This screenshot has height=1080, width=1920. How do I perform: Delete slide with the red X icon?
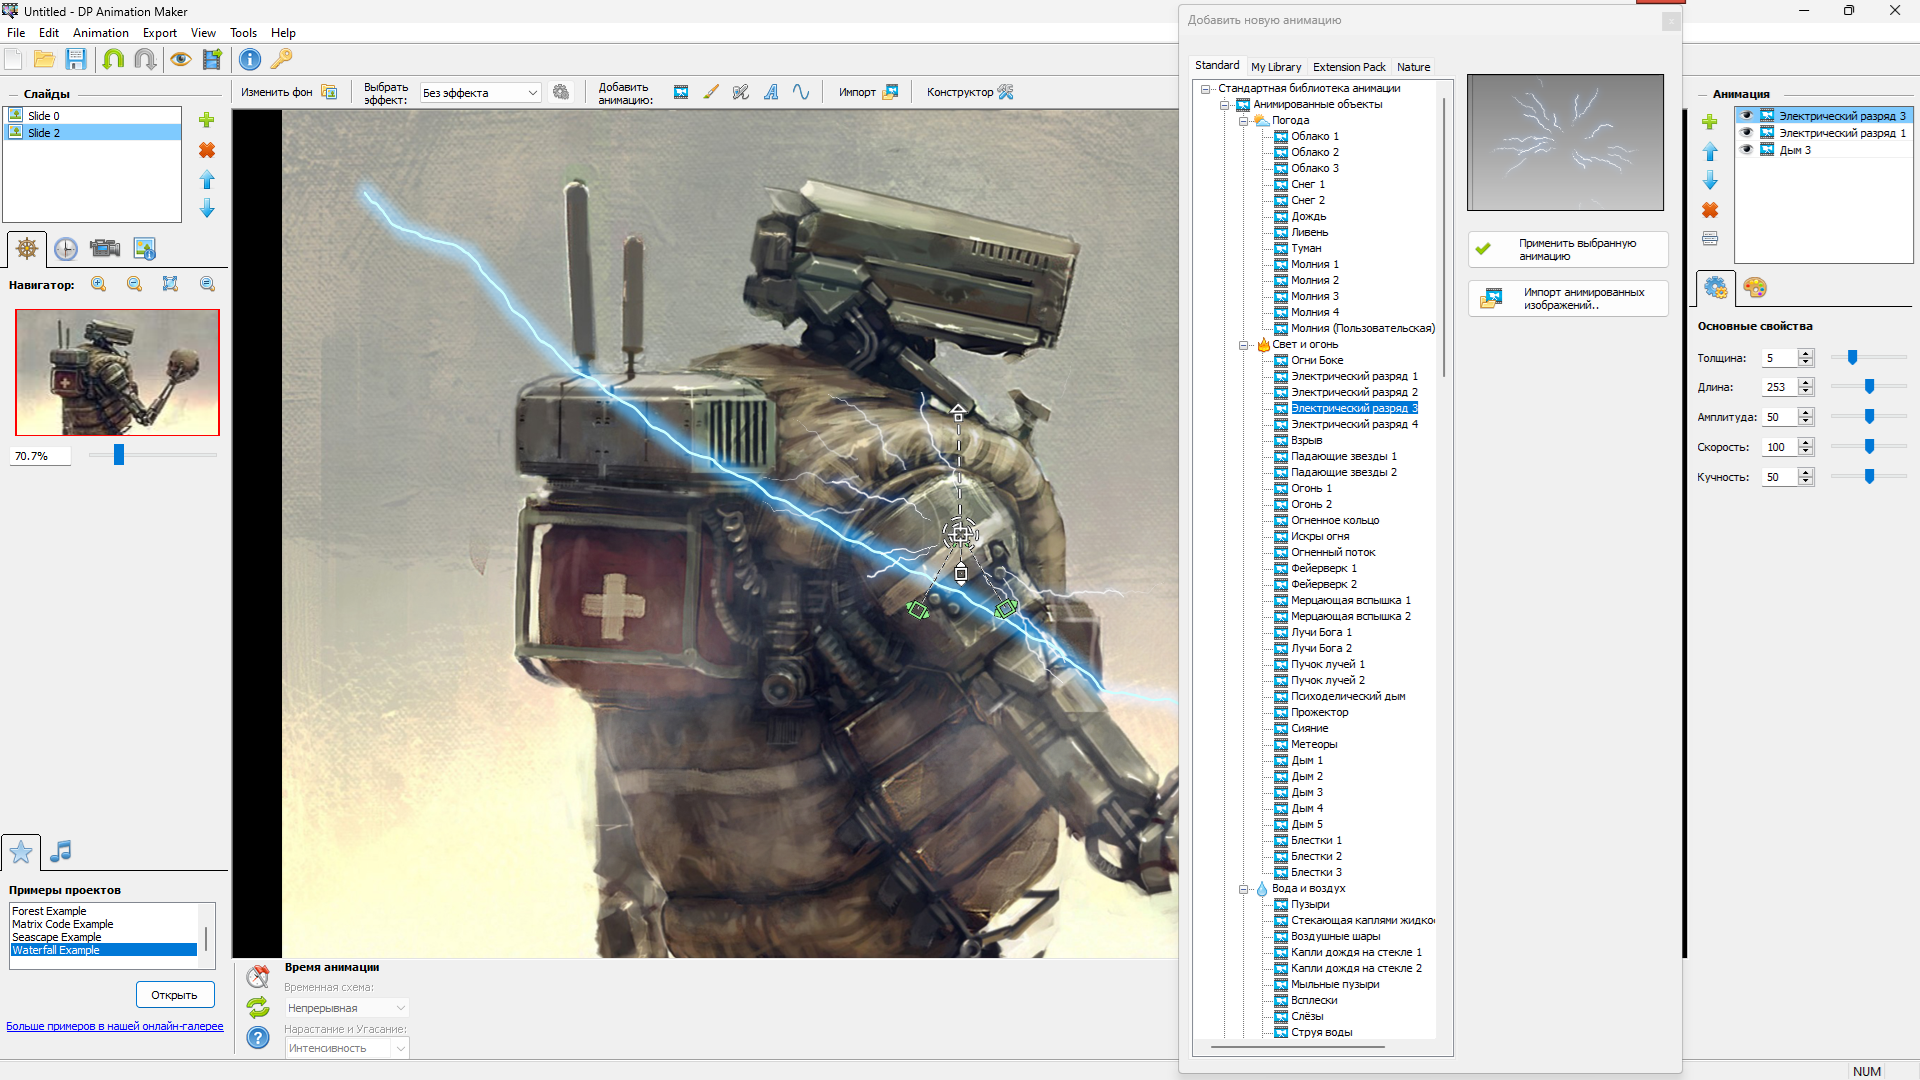[207, 150]
